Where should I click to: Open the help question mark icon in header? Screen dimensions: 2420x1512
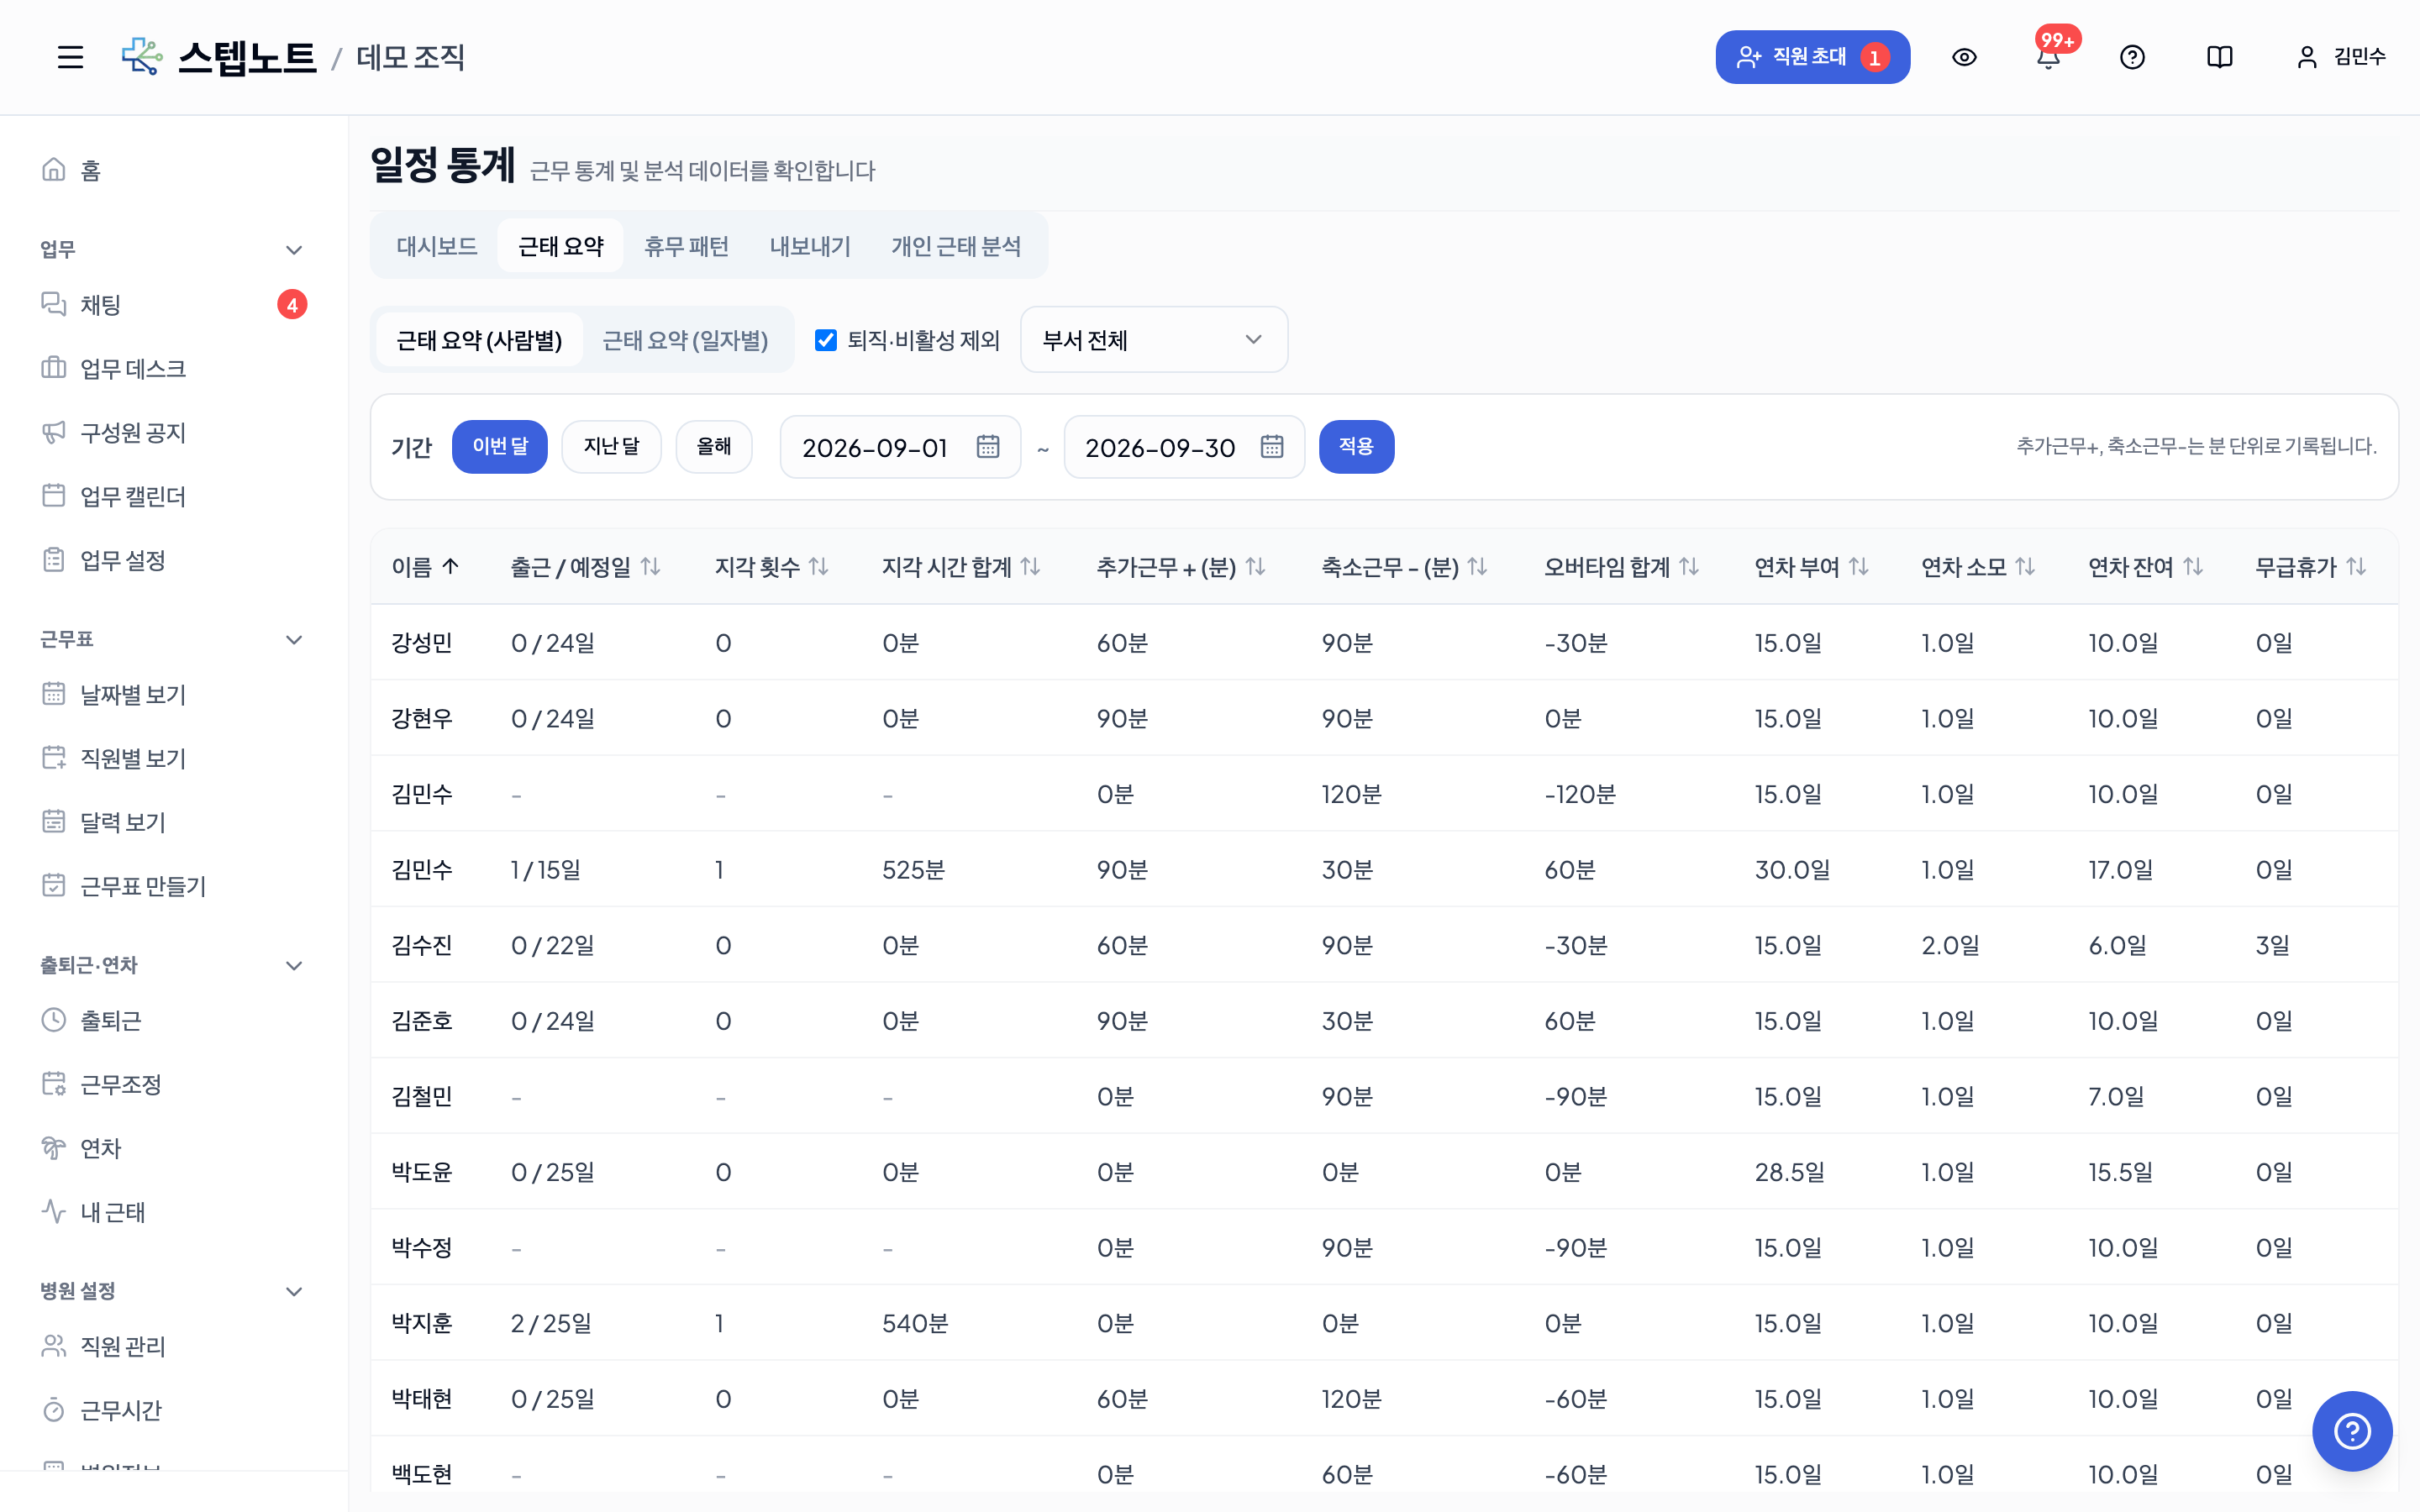click(x=2132, y=57)
